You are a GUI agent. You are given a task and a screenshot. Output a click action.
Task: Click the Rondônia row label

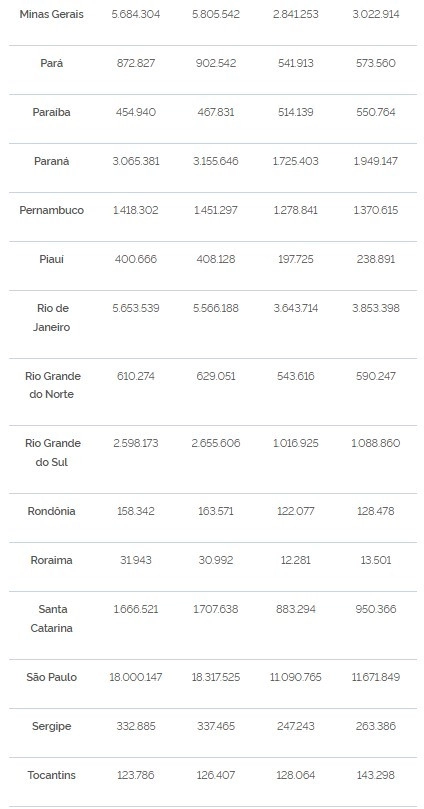tap(52, 511)
